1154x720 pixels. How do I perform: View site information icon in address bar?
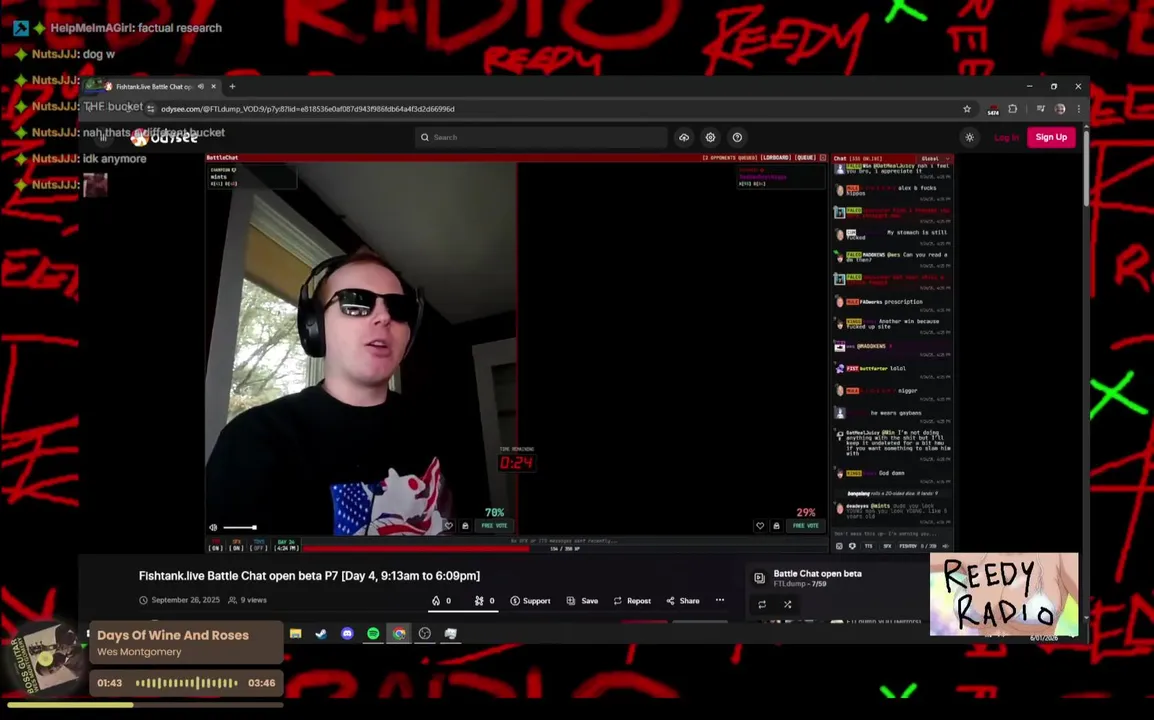(150, 109)
